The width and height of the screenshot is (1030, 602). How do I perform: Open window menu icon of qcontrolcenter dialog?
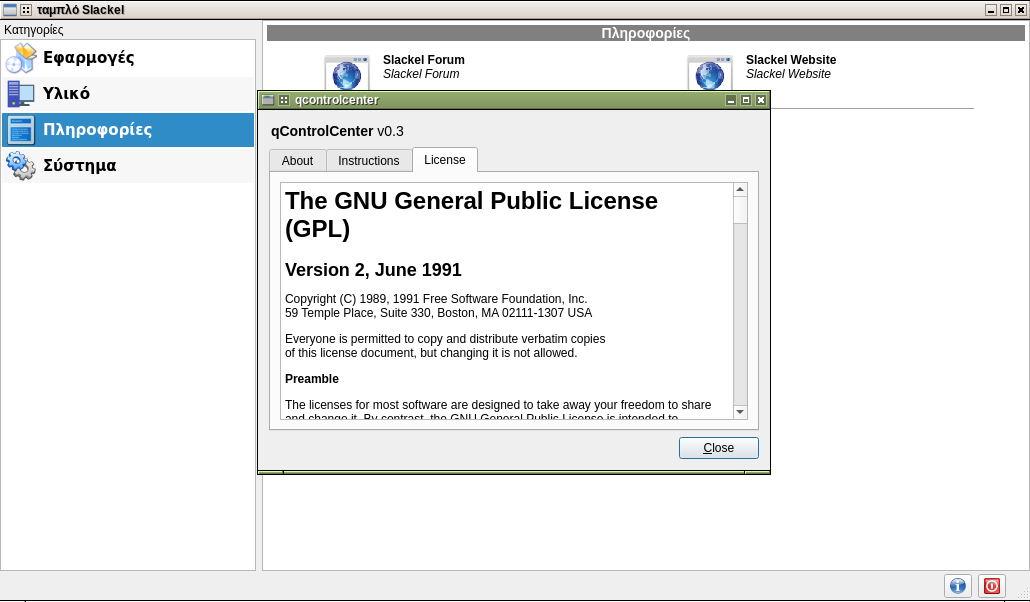tap(267, 100)
